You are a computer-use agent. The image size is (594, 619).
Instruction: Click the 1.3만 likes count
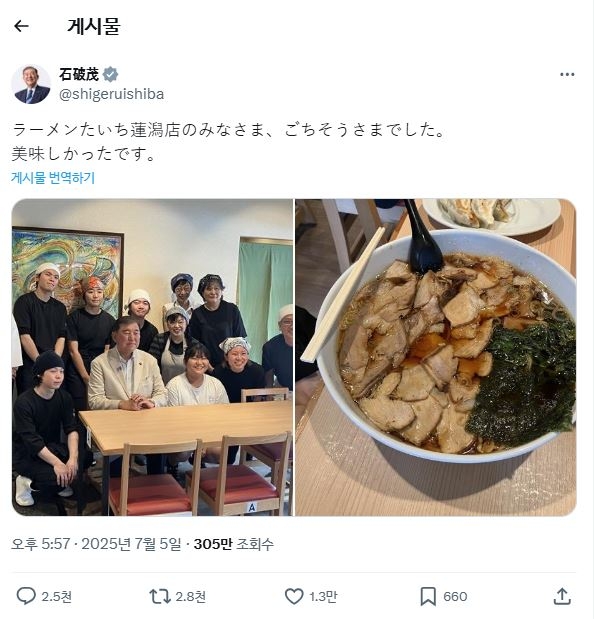pos(323,596)
